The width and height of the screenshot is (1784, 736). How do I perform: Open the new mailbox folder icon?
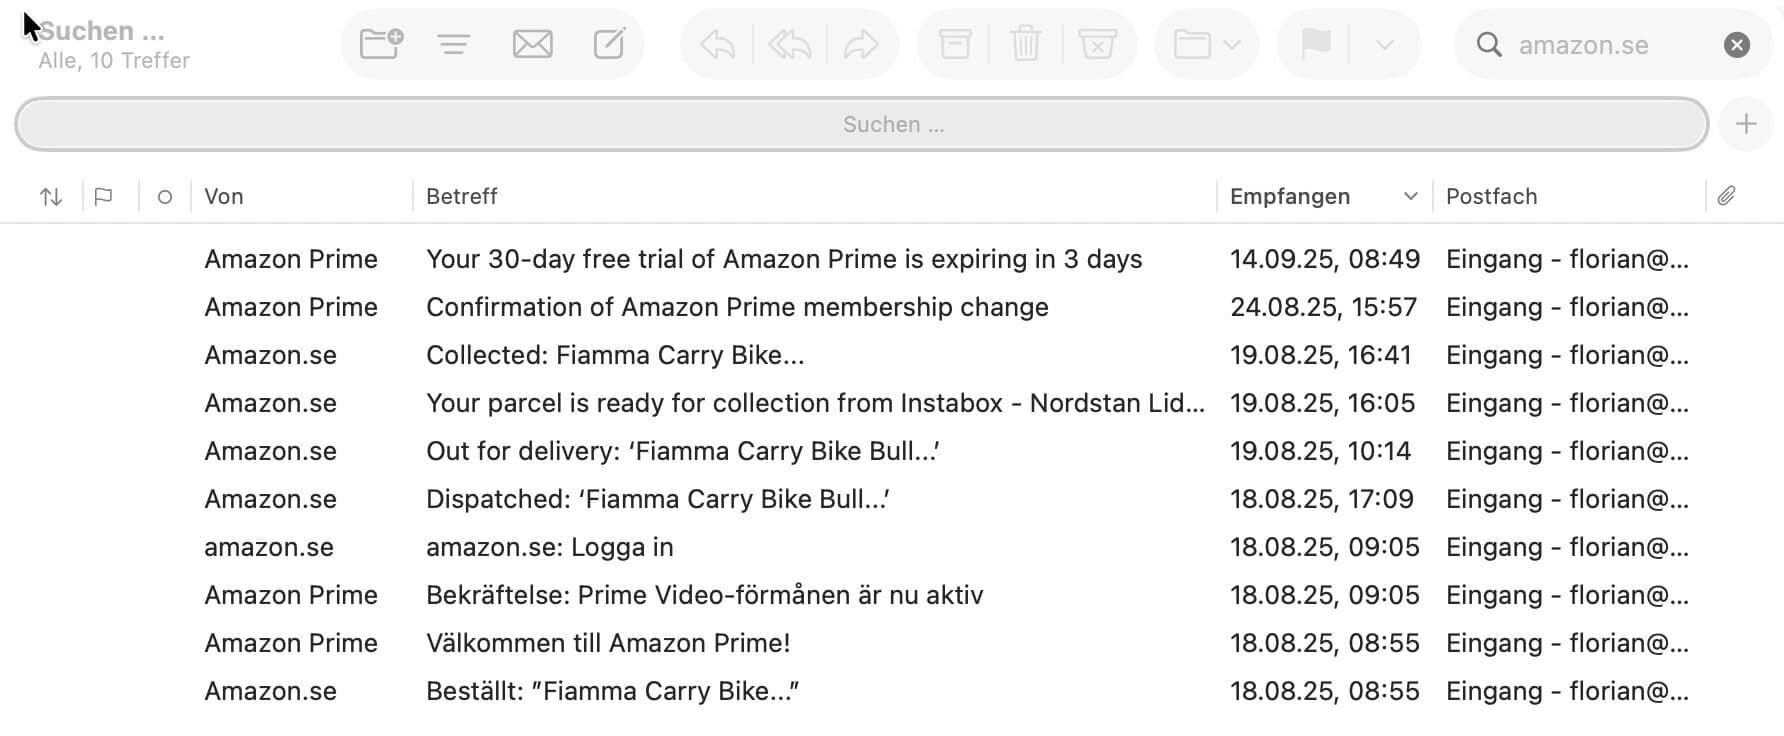(x=378, y=43)
